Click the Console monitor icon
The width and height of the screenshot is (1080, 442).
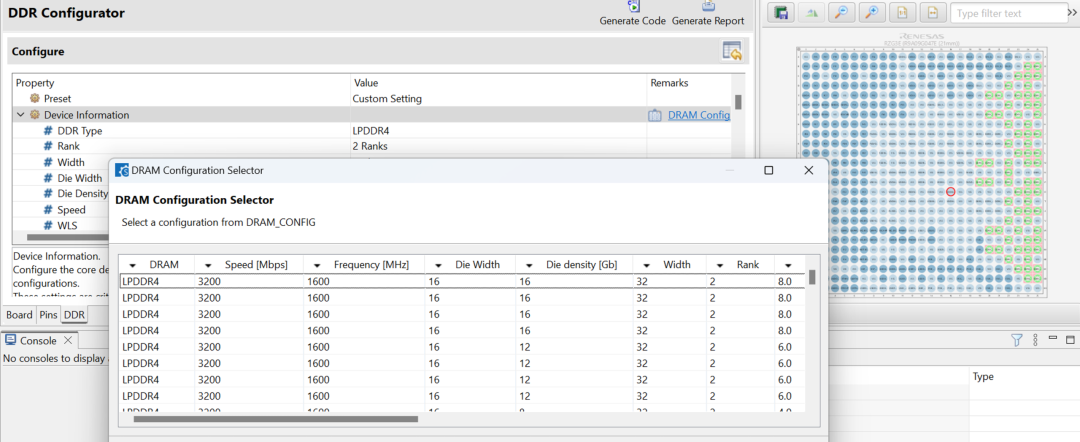[x=10, y=340]
